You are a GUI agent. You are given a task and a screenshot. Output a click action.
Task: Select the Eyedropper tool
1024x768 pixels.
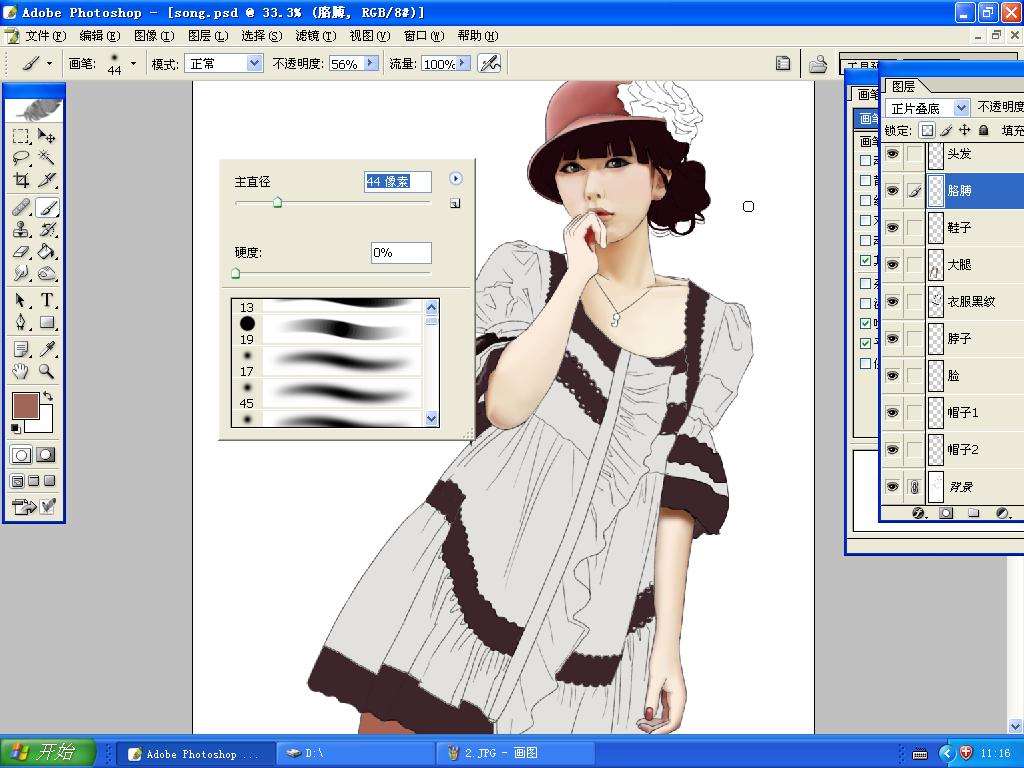(x=46, y=349)
